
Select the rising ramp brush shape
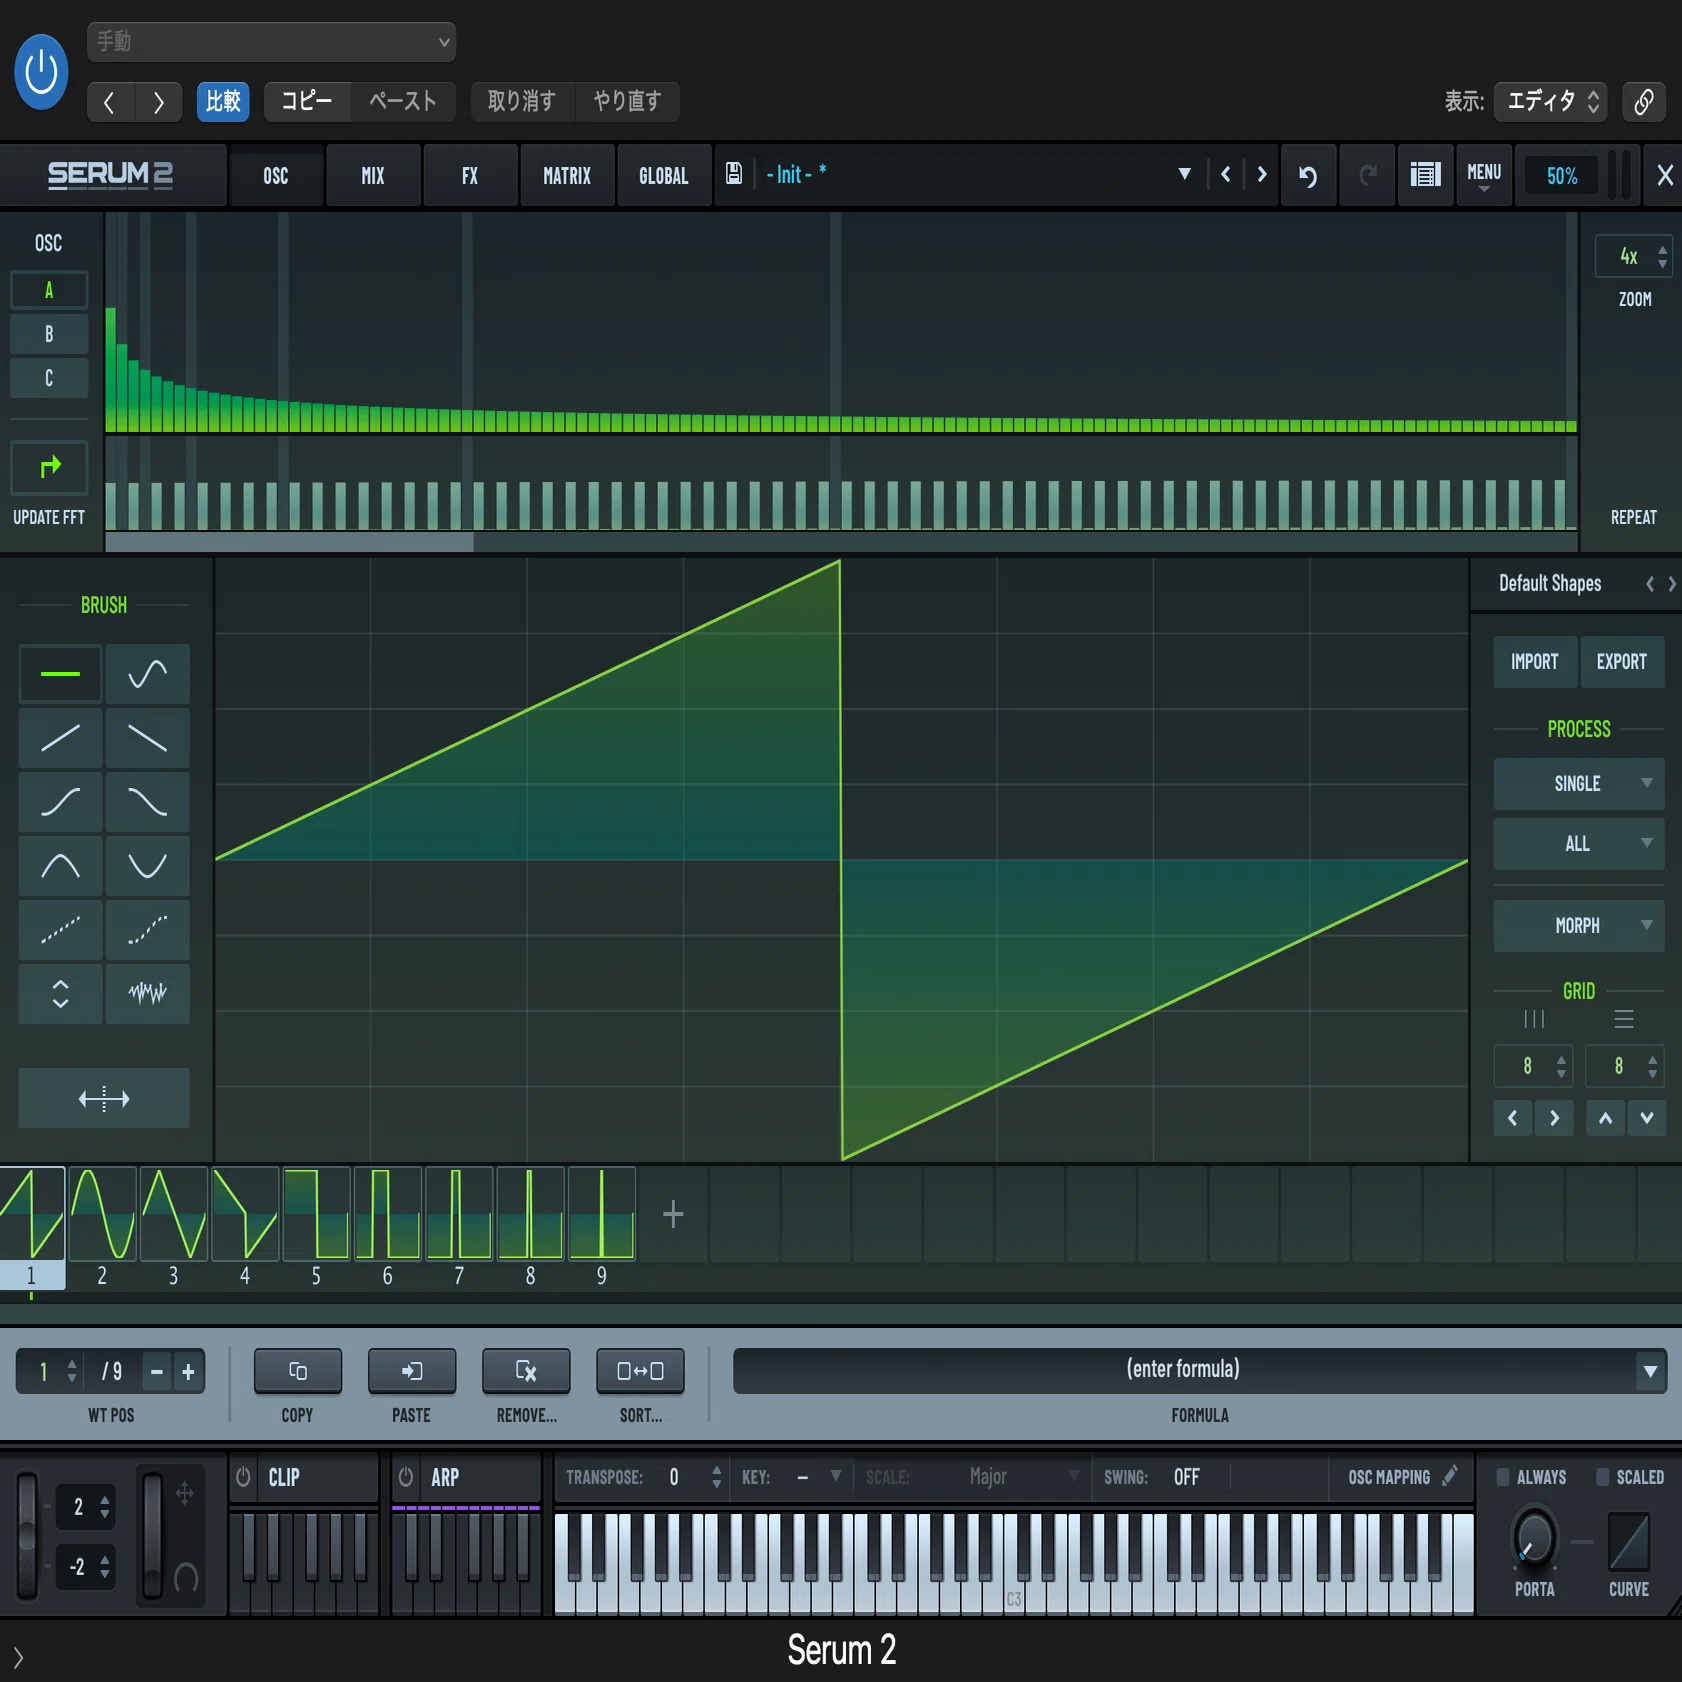coord(60,738)
